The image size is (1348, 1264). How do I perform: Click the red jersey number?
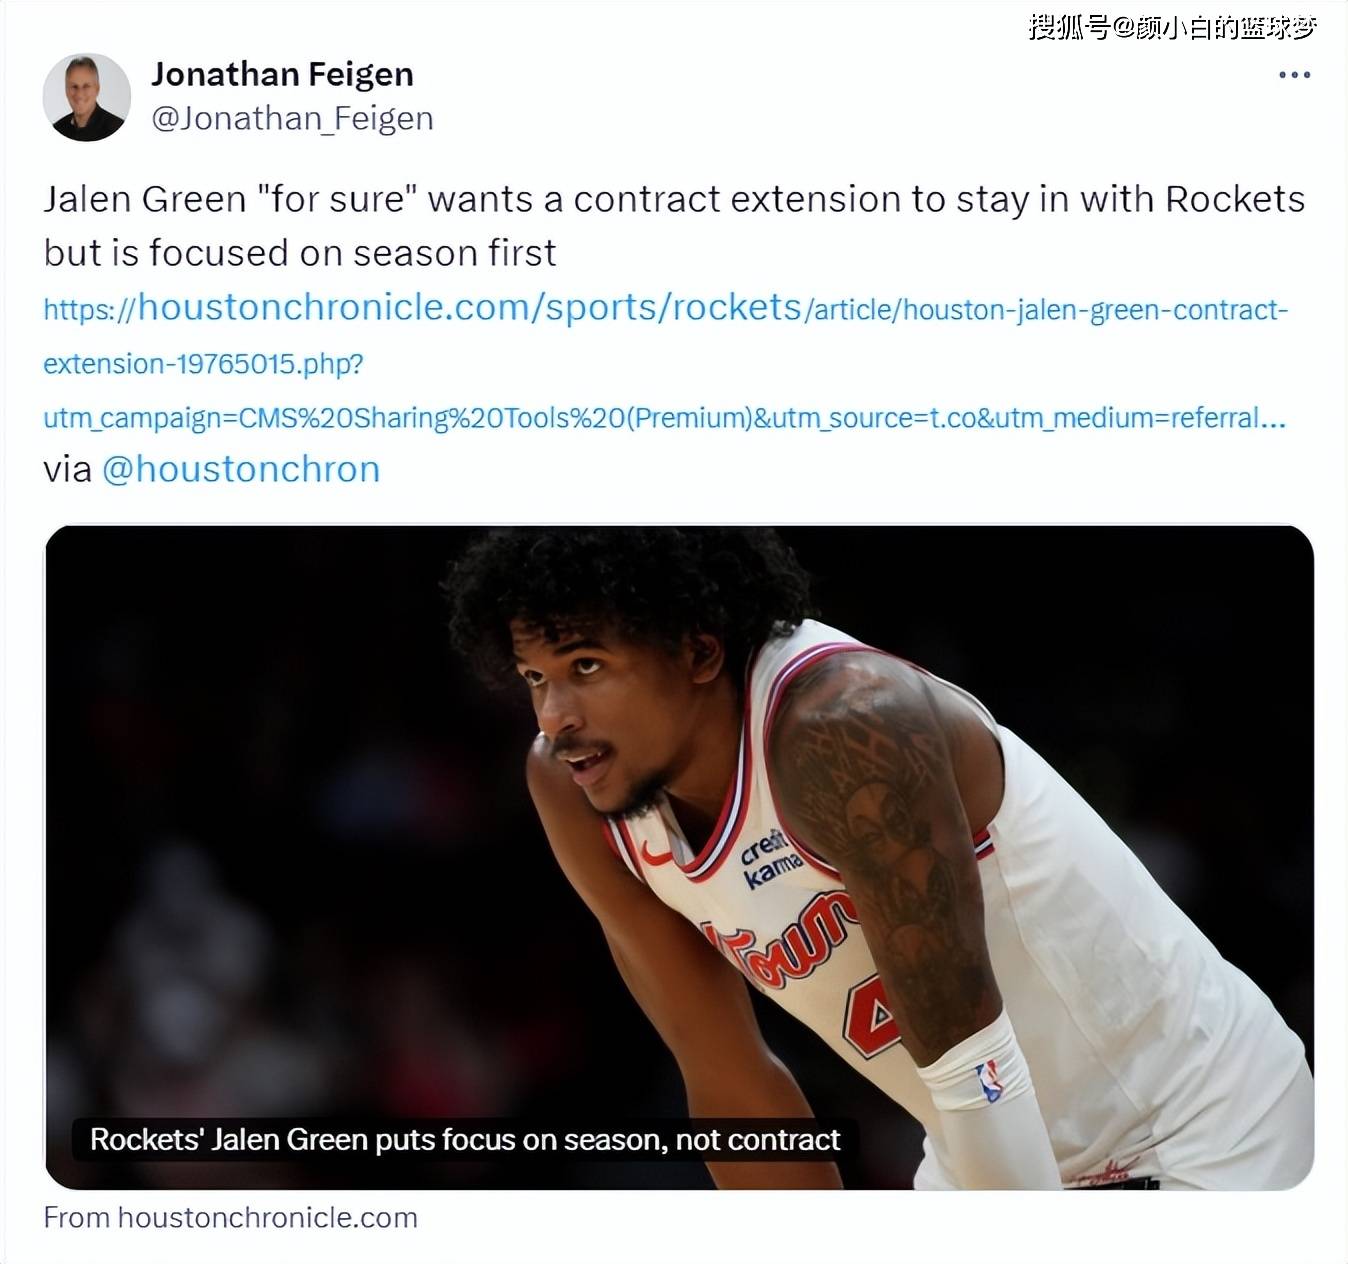pos(871,1017)
